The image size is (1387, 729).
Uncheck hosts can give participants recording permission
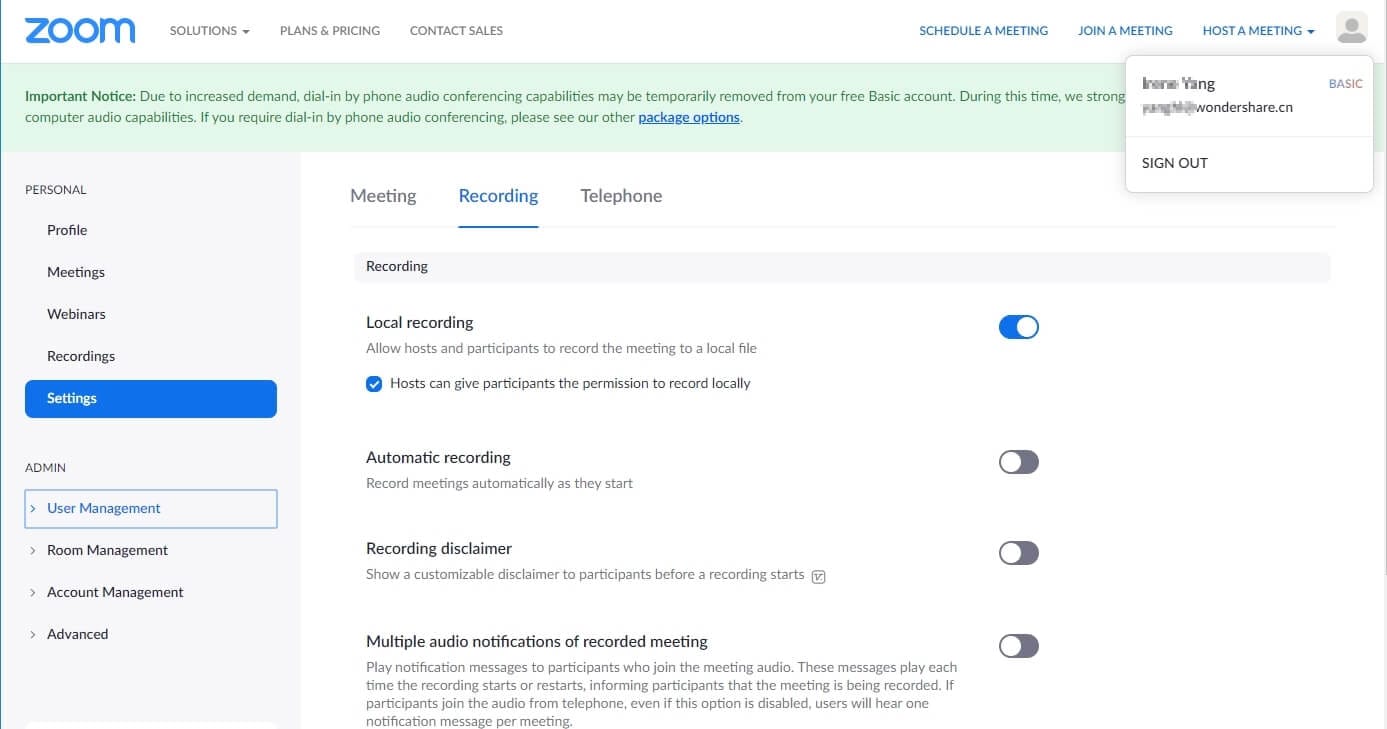(374, 384)
